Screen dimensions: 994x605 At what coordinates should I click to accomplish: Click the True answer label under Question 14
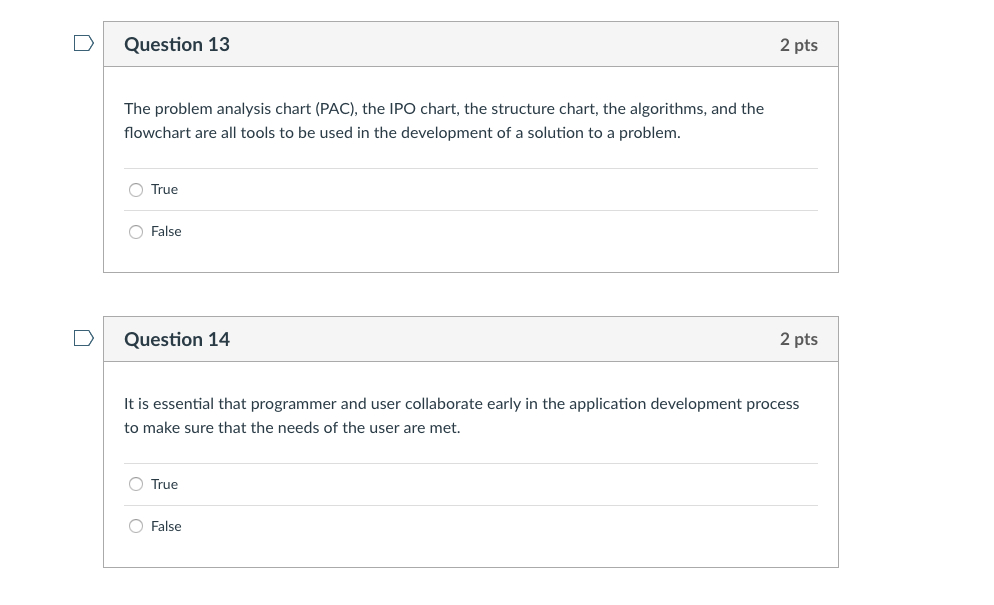coord(163,484)
